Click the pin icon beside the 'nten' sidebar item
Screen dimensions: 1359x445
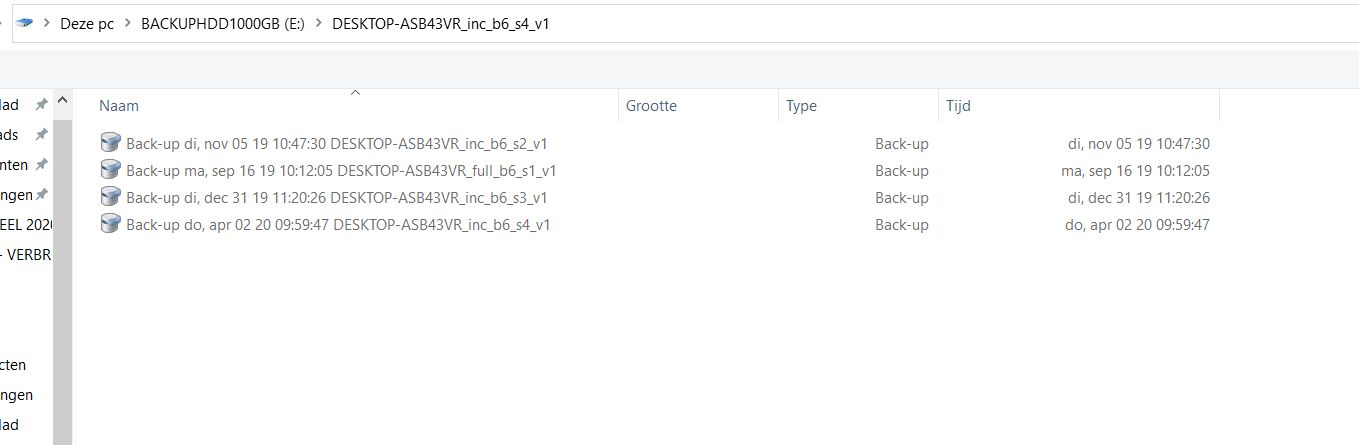(x=41, y=165)
